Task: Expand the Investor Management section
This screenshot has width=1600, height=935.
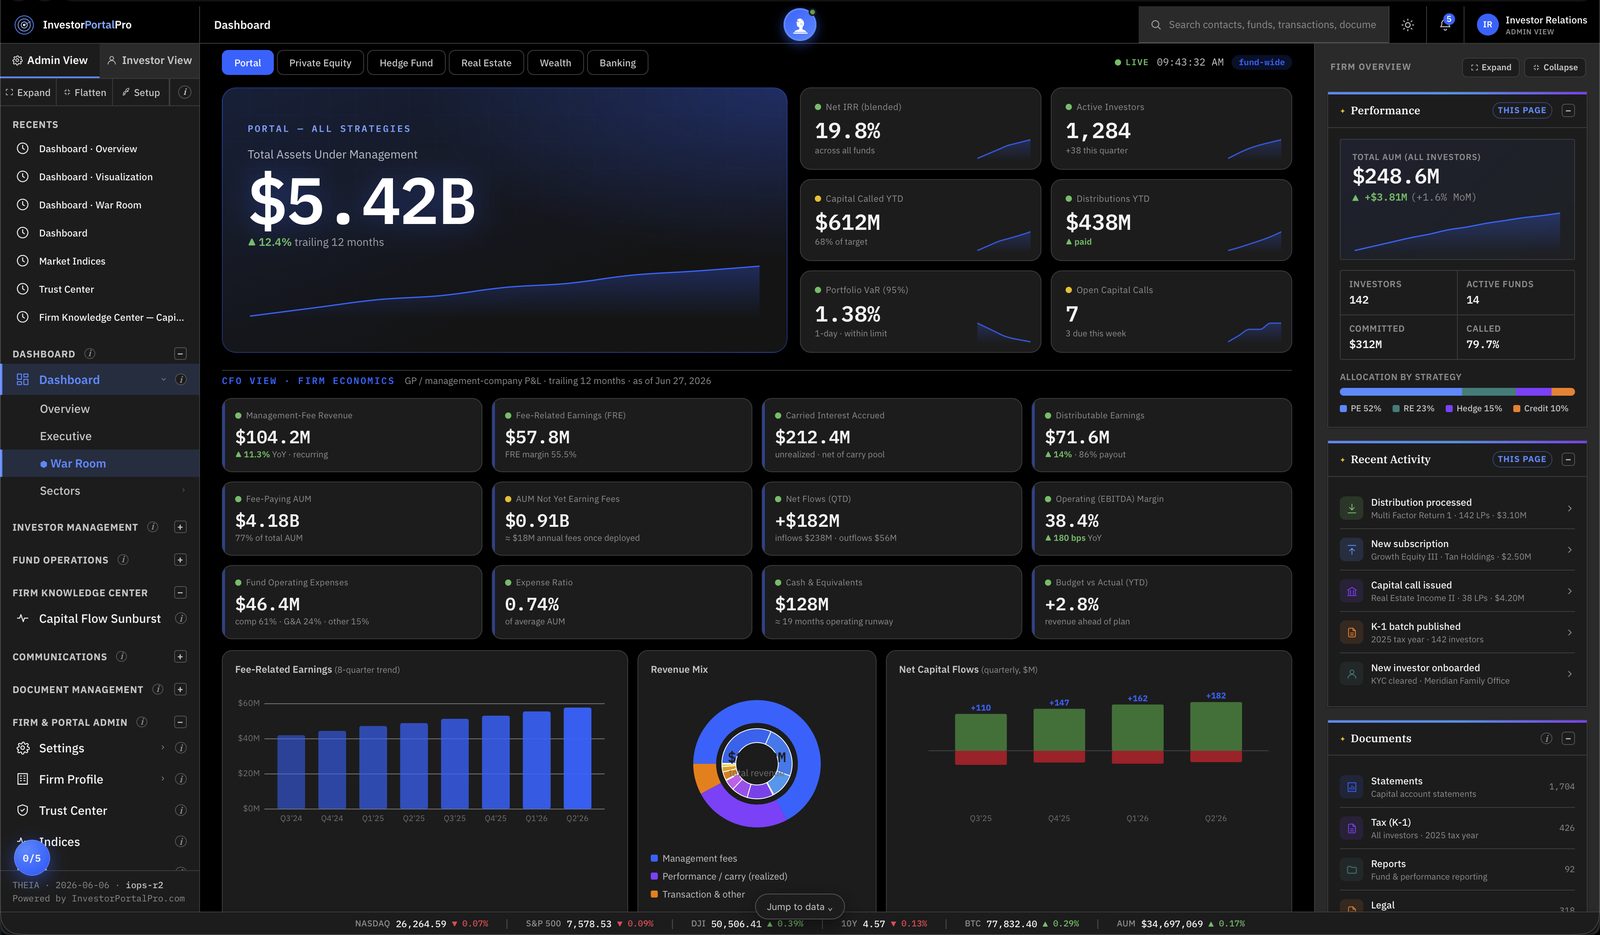Action: tap(180, 527)
